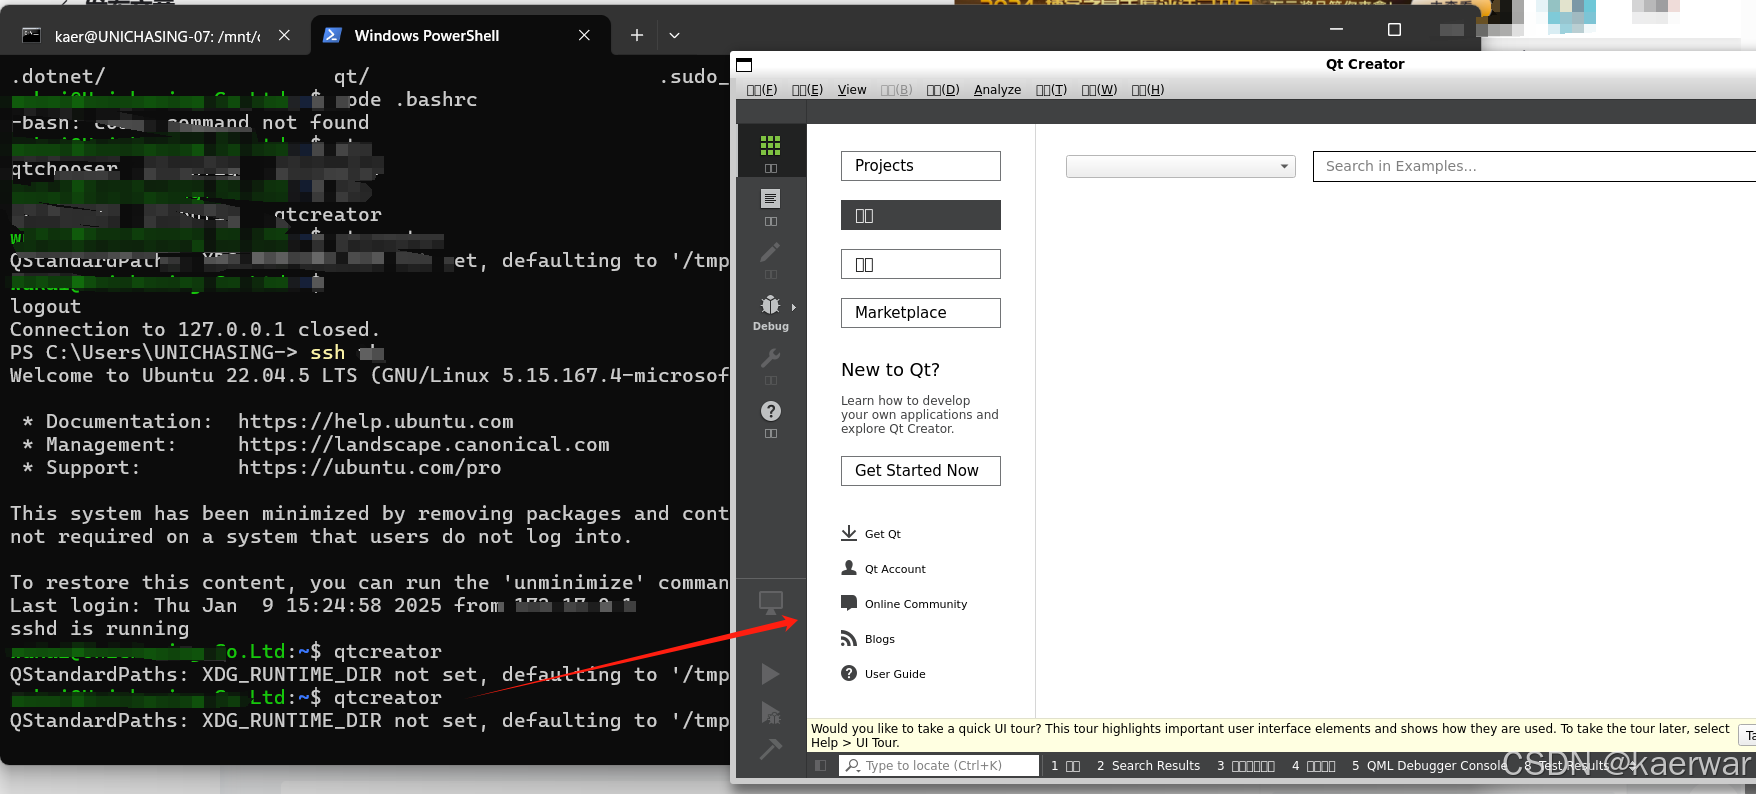The height and width of the screenshot is (794, 1756).
Task: Expand the arrow beside the Debug mode
Action: pos(794,307)
